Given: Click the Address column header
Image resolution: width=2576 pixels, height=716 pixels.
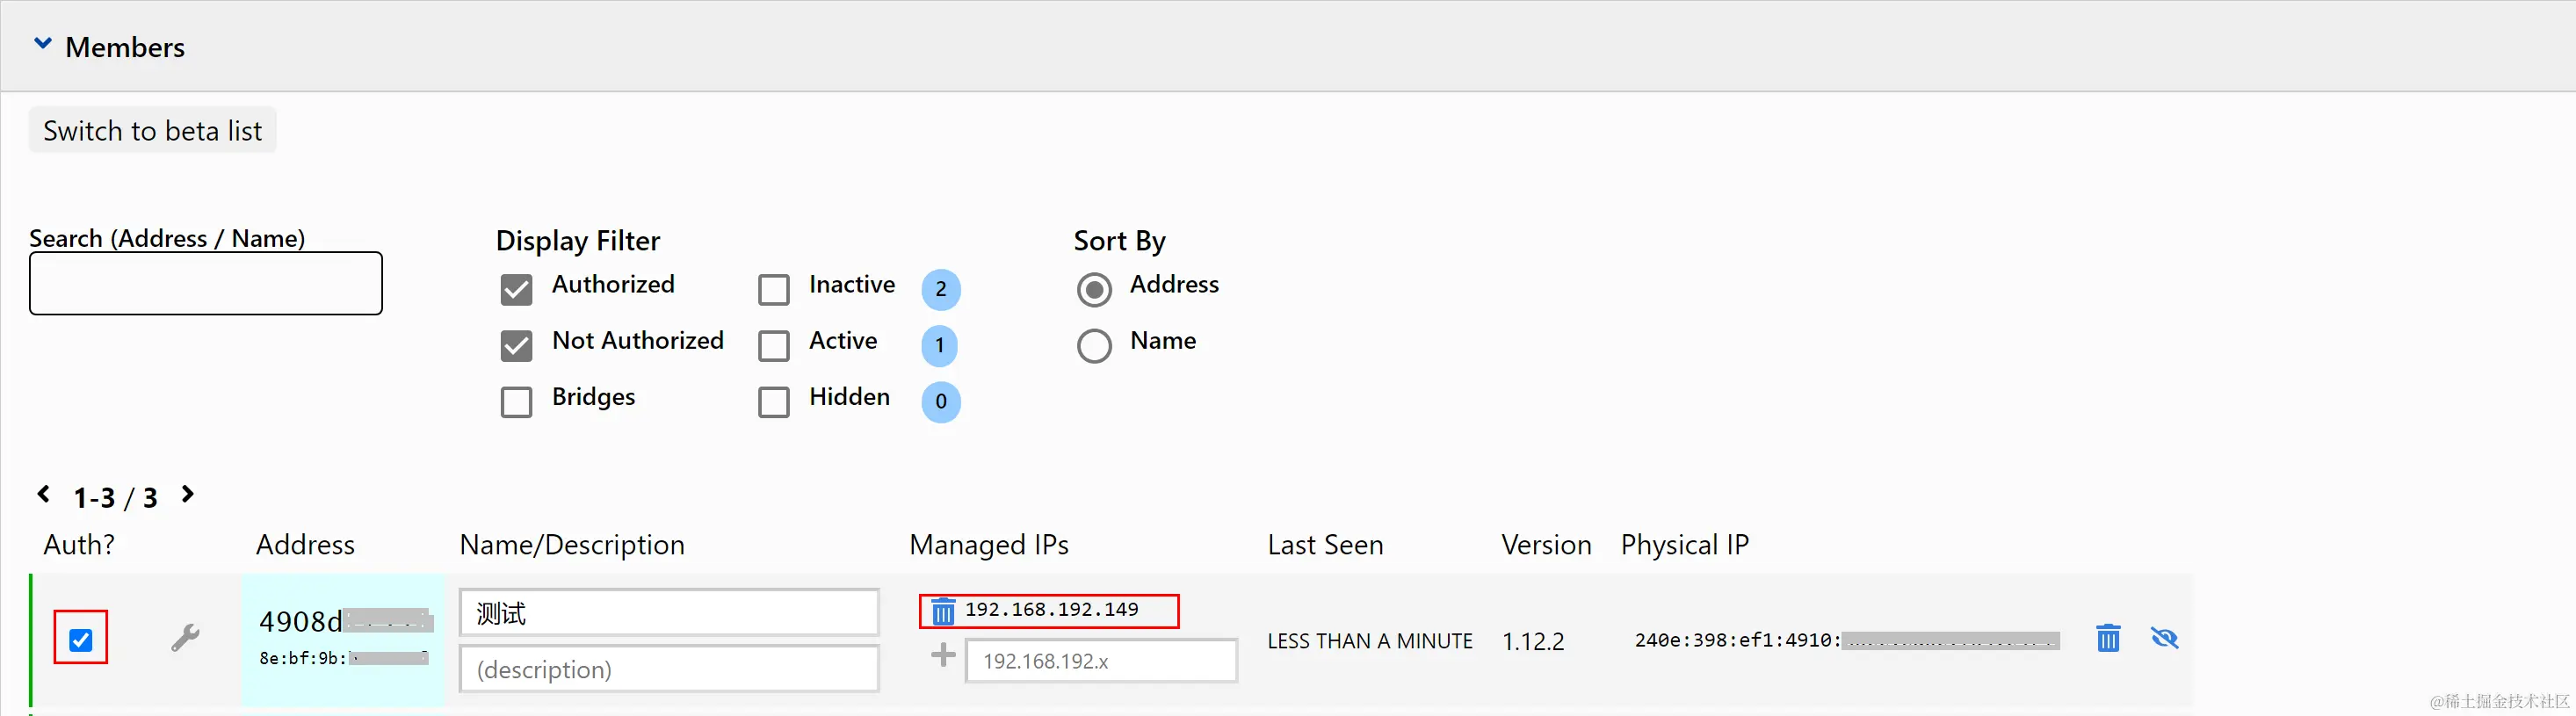Looking at the screenshot, I should pyautogui.click(x=305, y=545).
